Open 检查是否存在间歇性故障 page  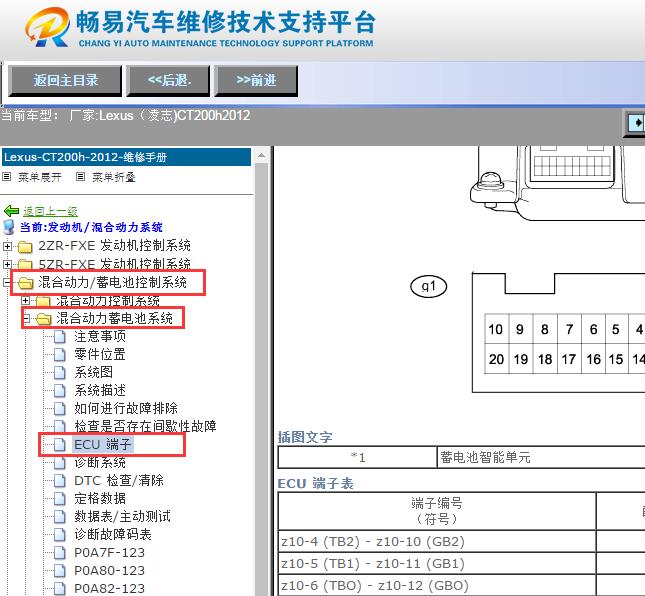145,427
